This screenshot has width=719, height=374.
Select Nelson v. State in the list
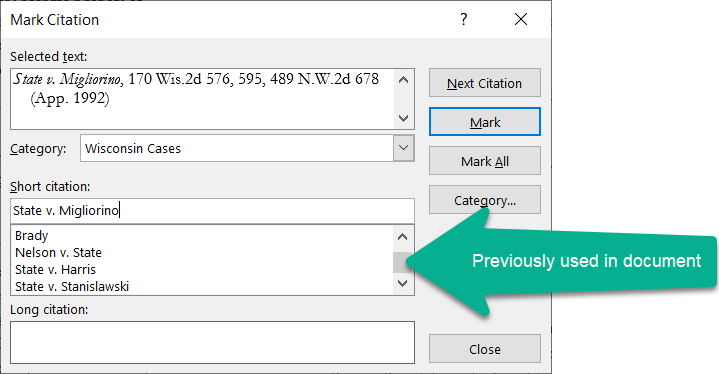point(58,253)
